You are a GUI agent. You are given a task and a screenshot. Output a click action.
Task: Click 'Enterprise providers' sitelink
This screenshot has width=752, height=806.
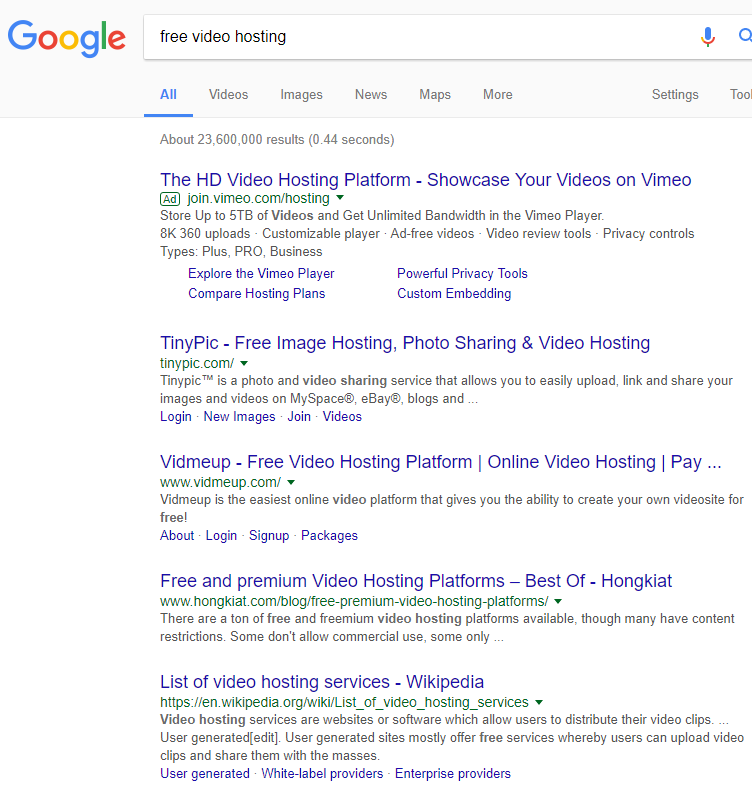(x=453, y=774)
